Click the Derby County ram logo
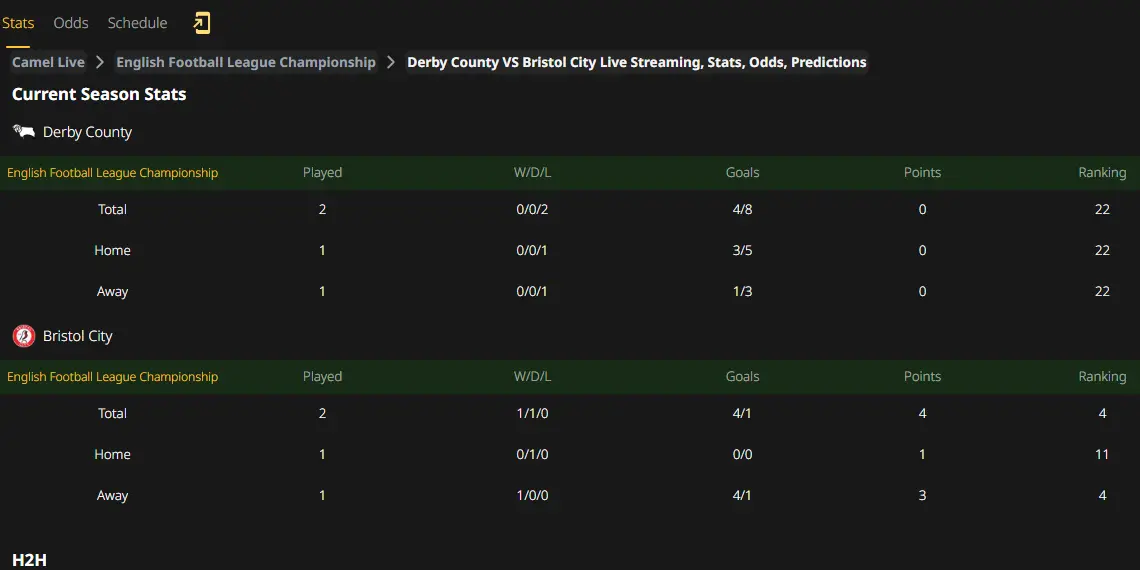Viewport: 1140px width, 570px height. click(x=24, y=132)
